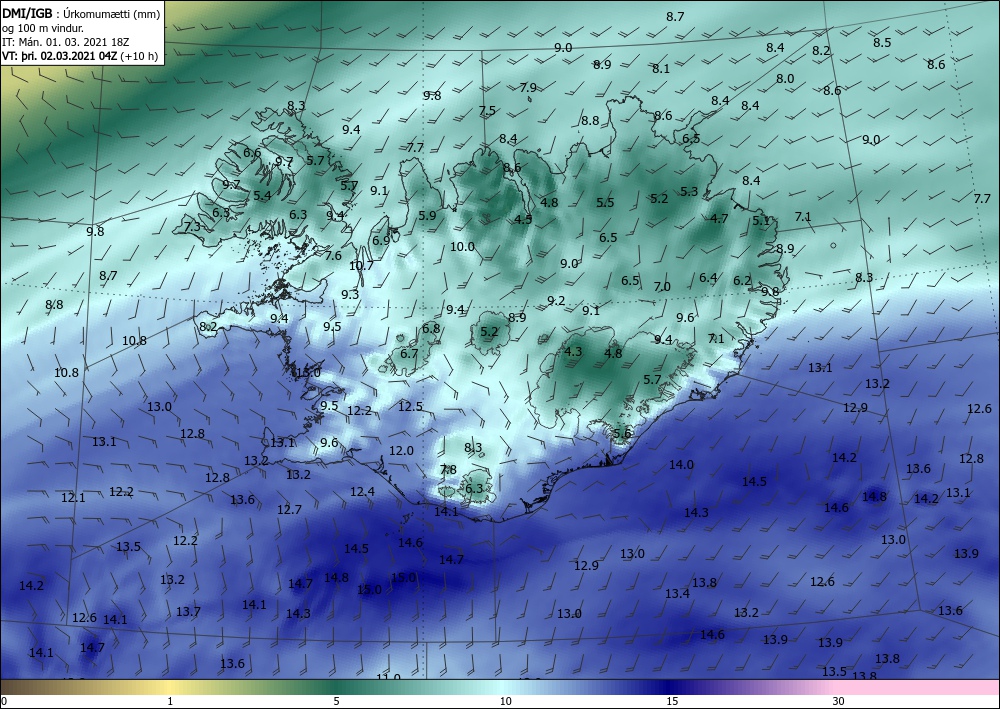Click the 'IT: Mán. 01. 03. 2021 18Z' line
Image resolution: width=1000 pixels, height=709 pixels.
pos(66,42)
